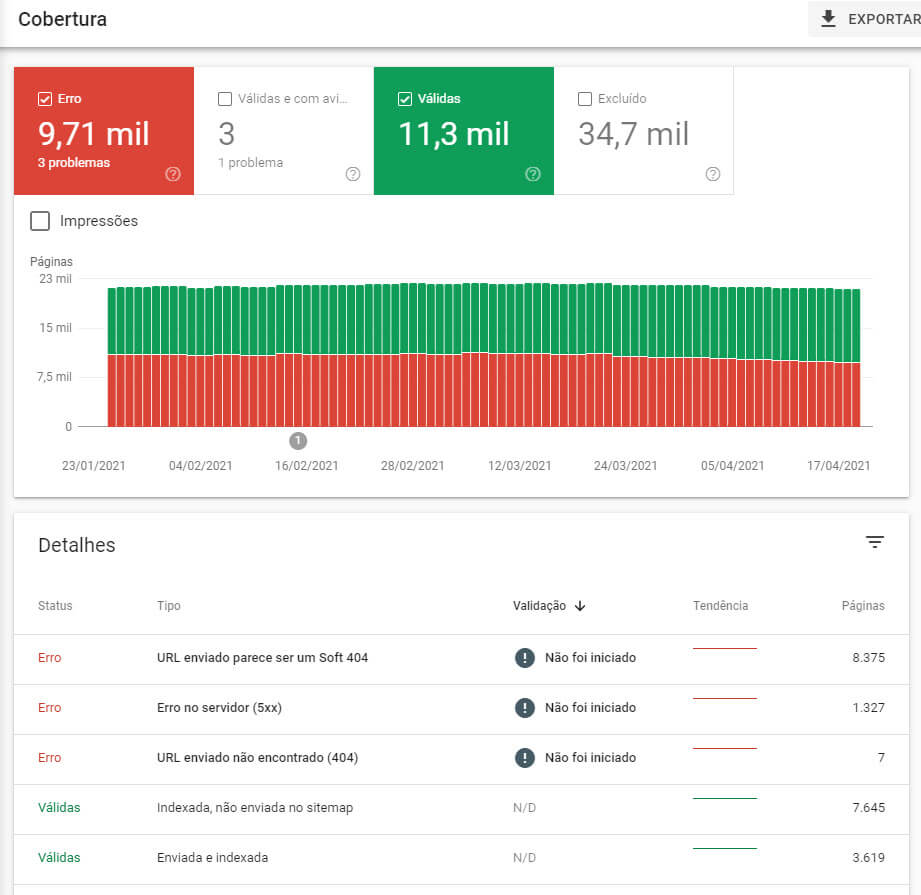Click the help icon on the green Válidas card
The image size is (921, 895).
click(x=532, y=173)
